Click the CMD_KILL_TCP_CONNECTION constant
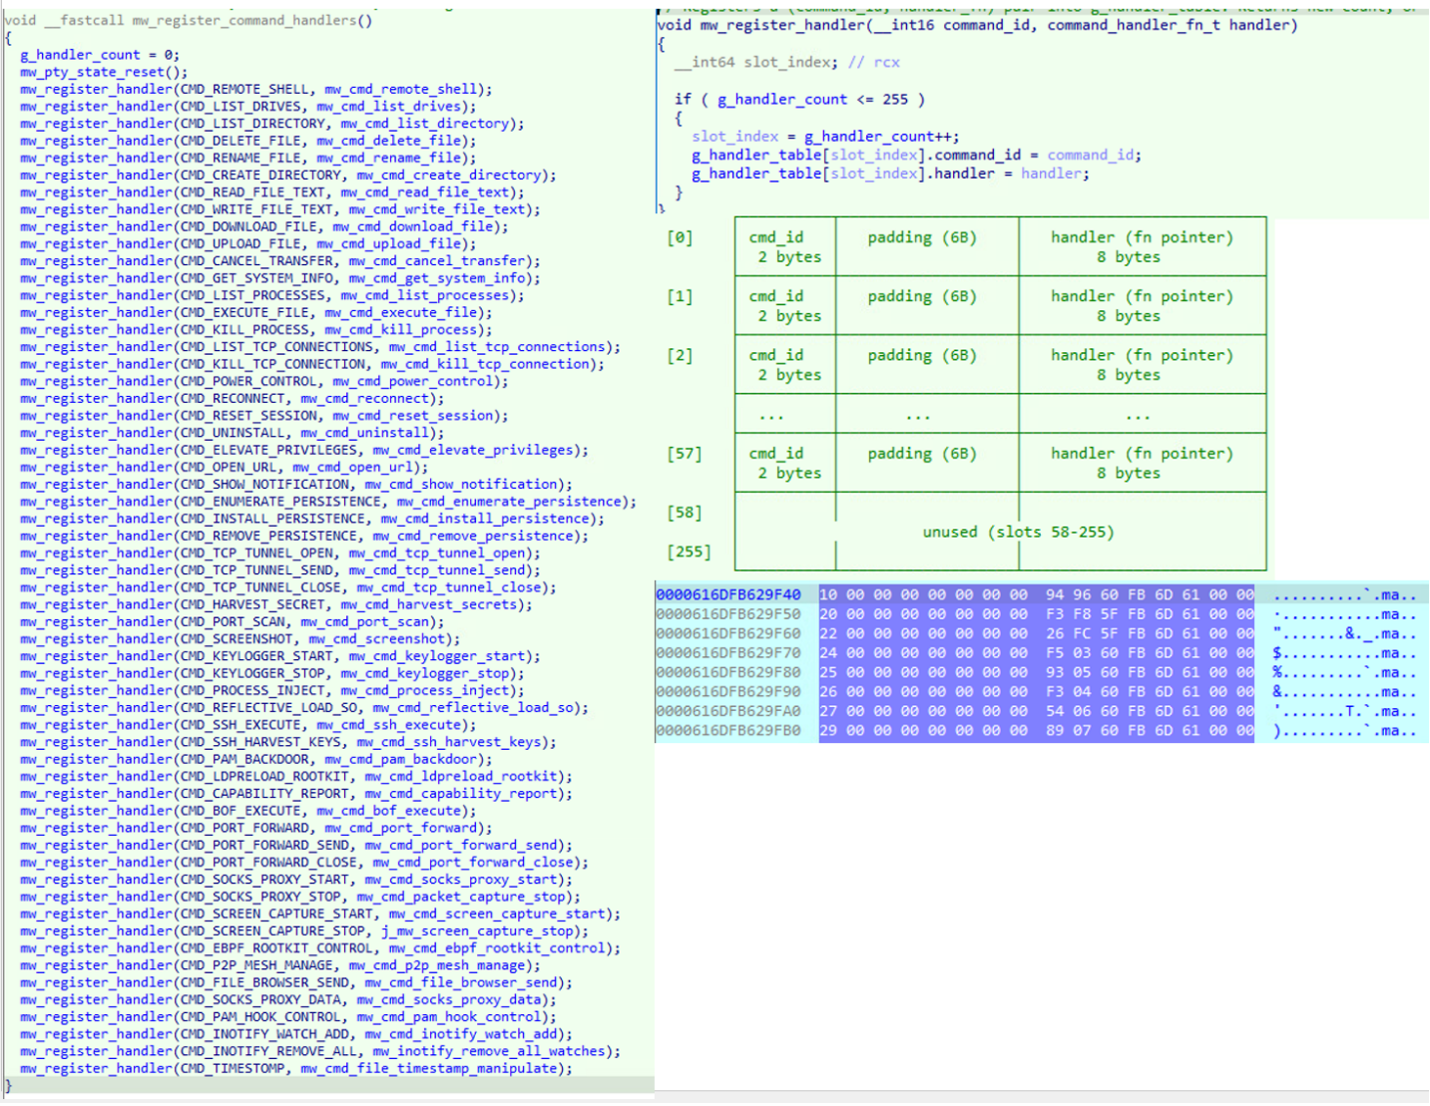Screen dimensions: 1430x1106 click(272, 364)
